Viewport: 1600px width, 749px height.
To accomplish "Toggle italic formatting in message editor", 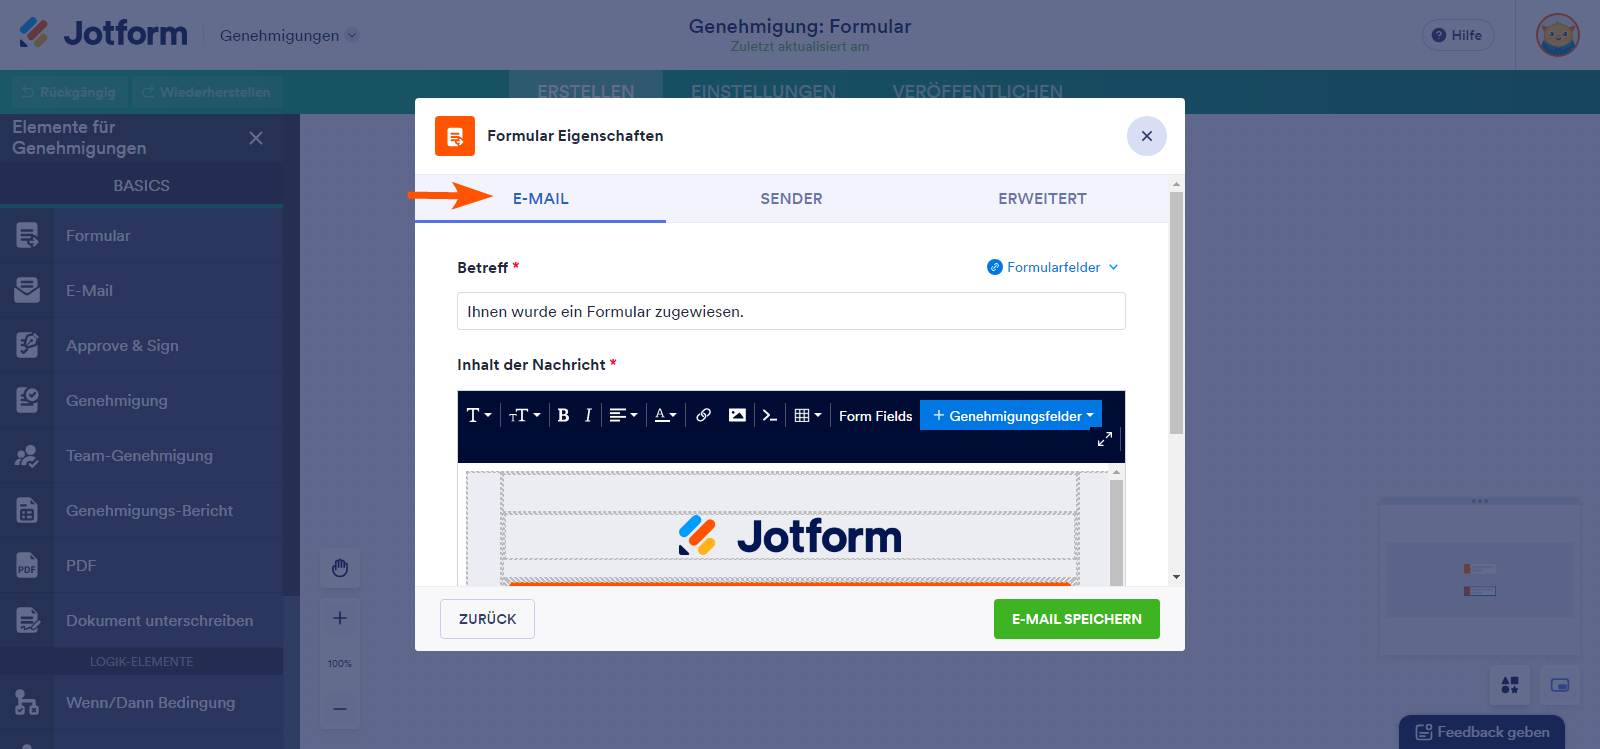I will point(588,415).
